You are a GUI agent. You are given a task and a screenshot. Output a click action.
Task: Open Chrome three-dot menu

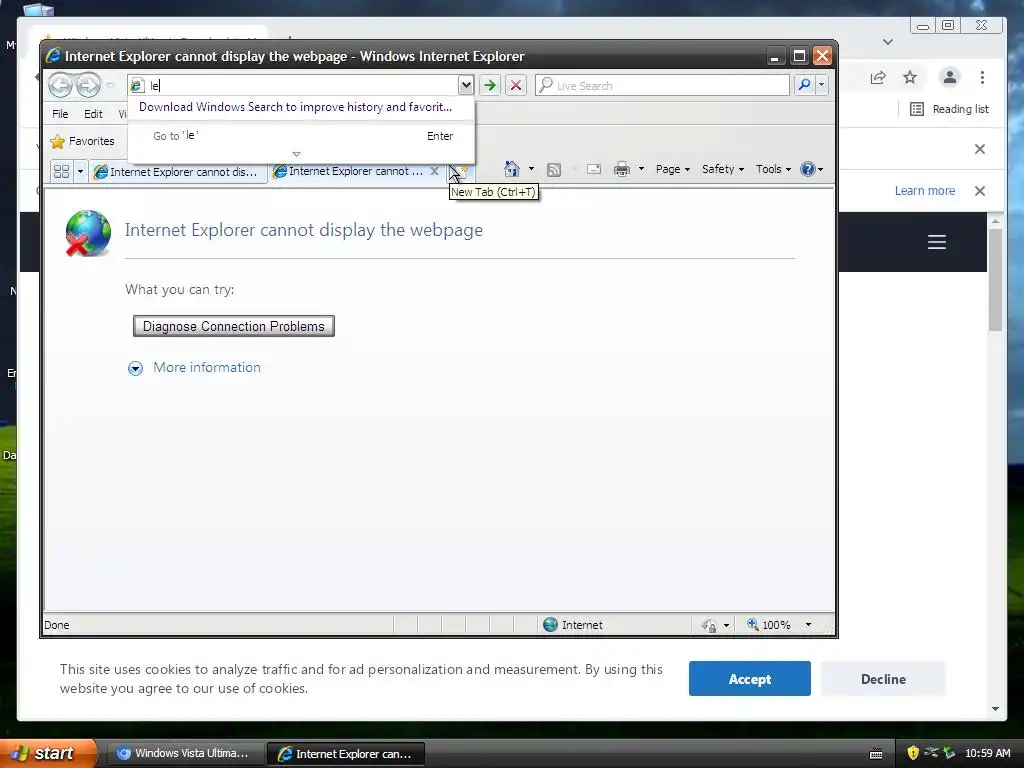[982, 78]
